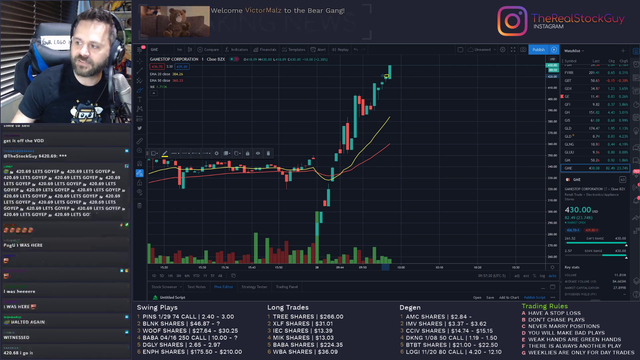Switch to Trading Panel tab
Viewport: 640px width, 360px height.
287,287
